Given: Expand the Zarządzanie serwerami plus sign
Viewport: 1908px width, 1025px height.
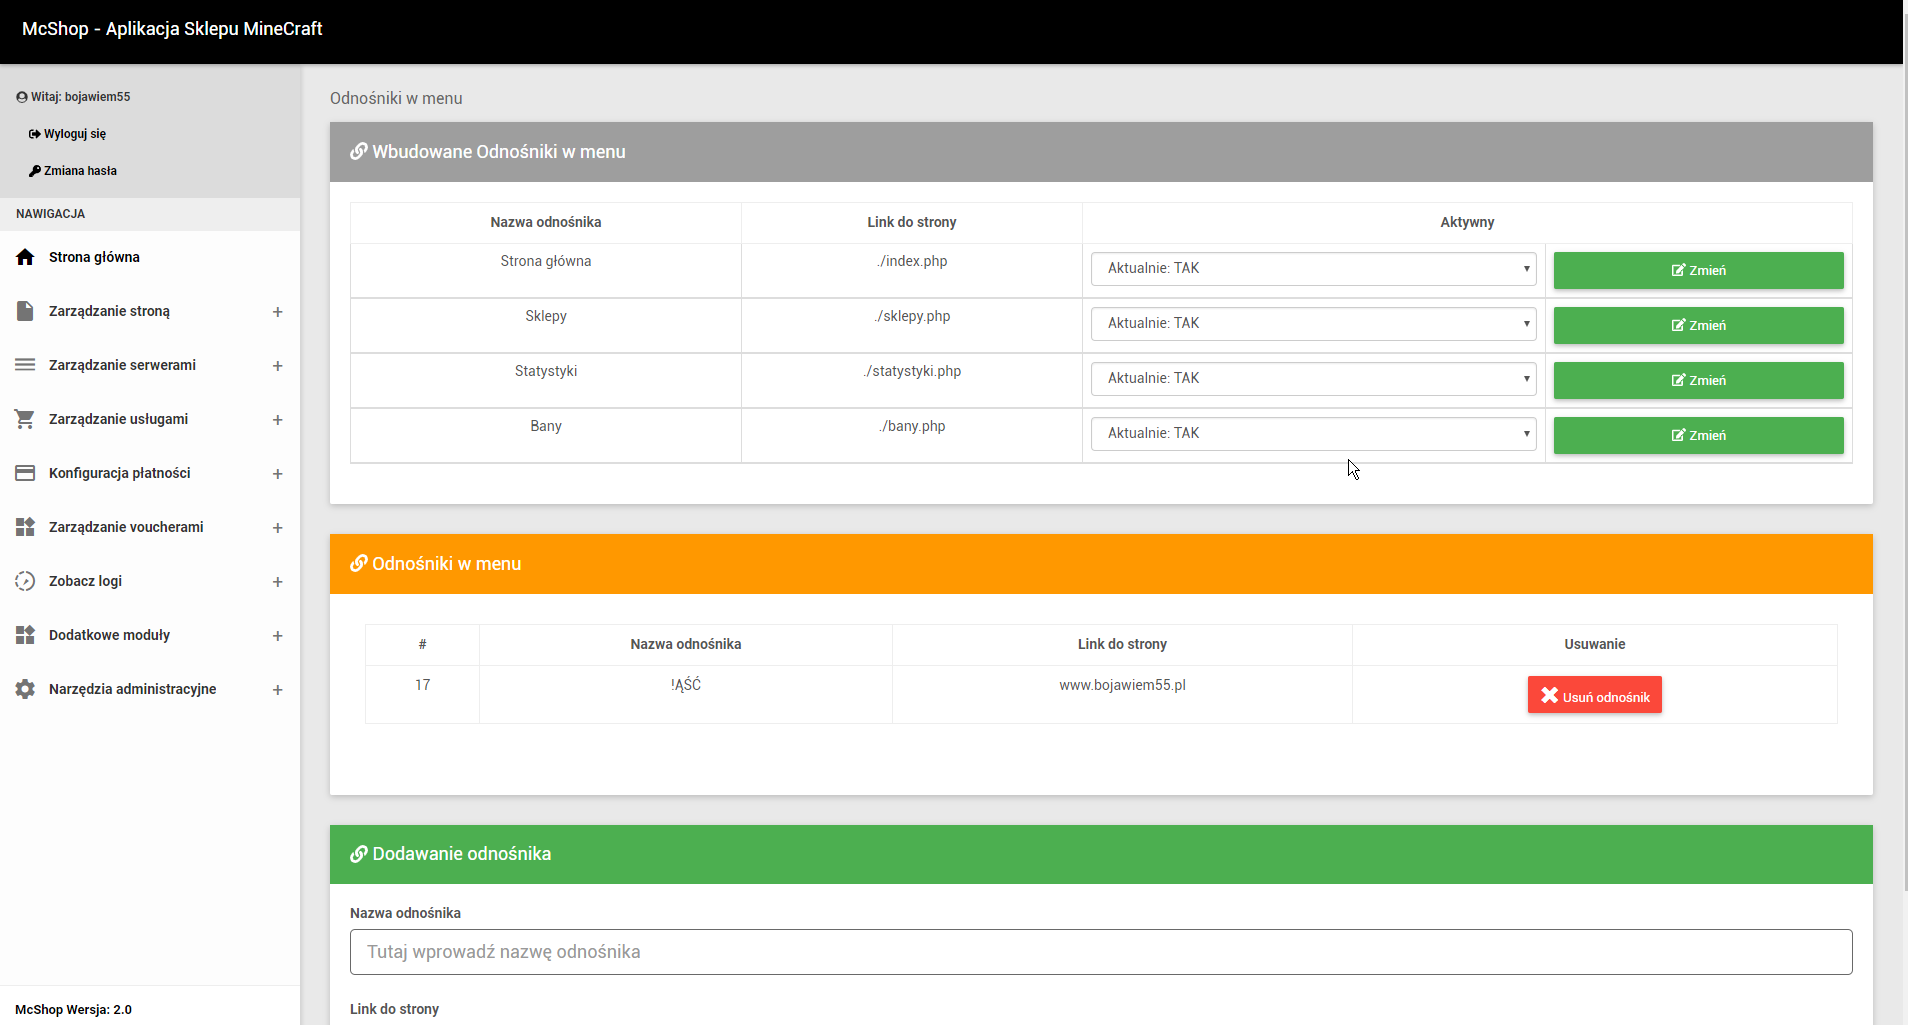Looking at the screenshot, I should coord(277,366).
